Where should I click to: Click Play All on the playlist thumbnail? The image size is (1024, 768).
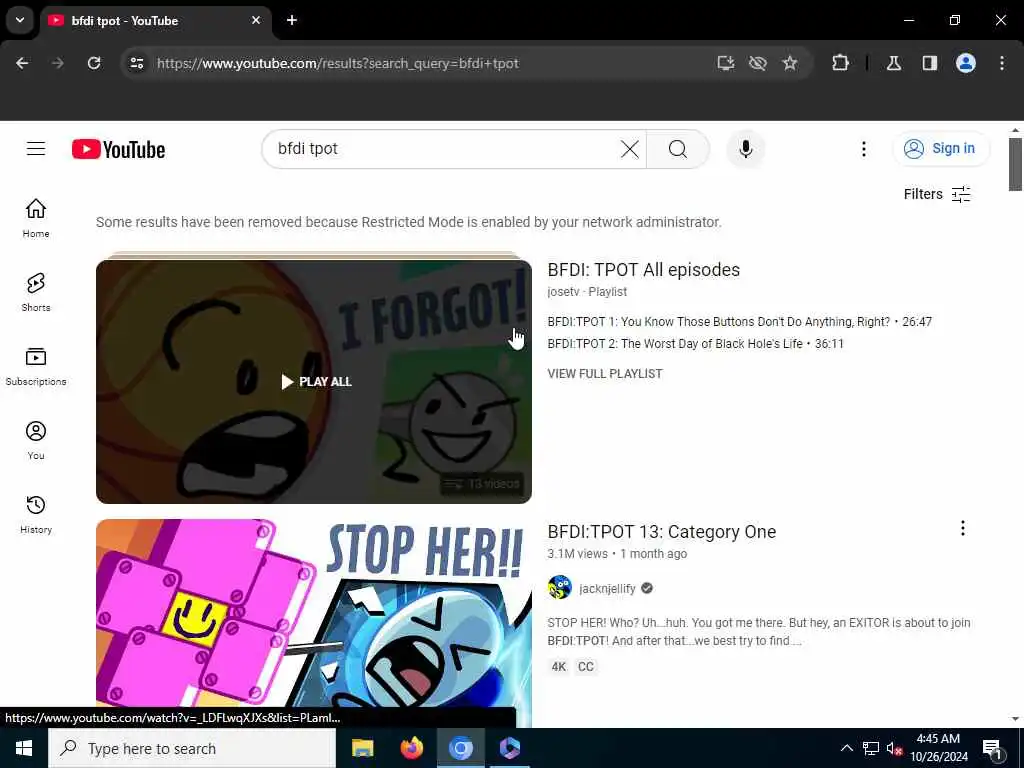[x=316, y=381]
